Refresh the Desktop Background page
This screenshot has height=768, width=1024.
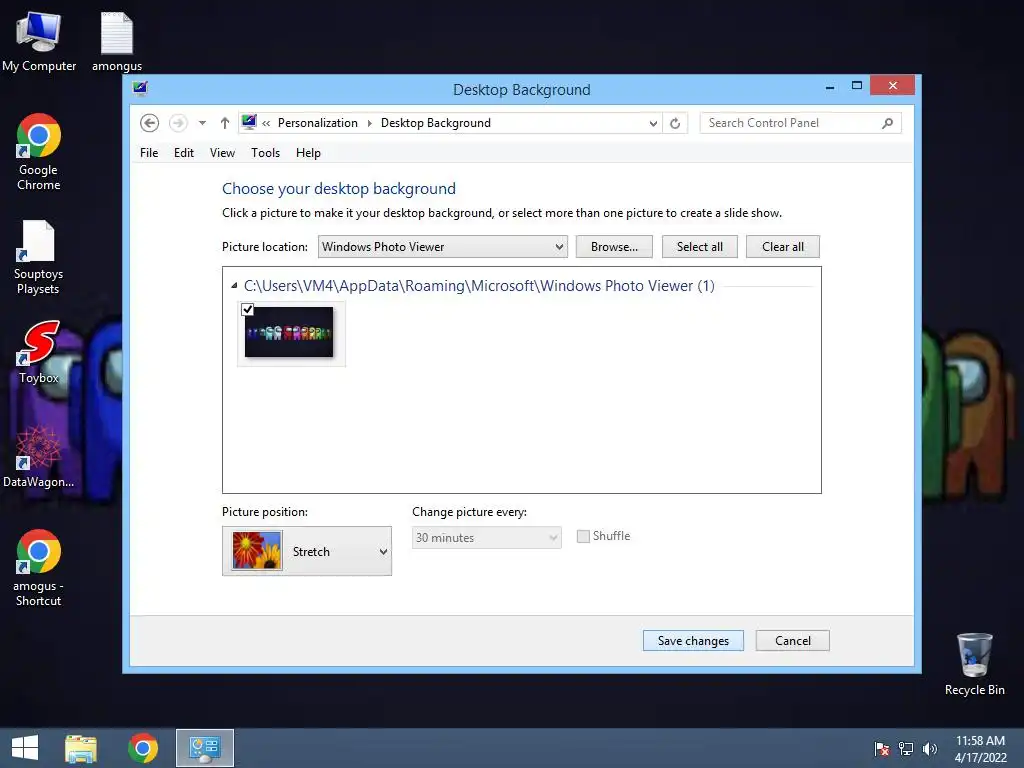(675, 123)
